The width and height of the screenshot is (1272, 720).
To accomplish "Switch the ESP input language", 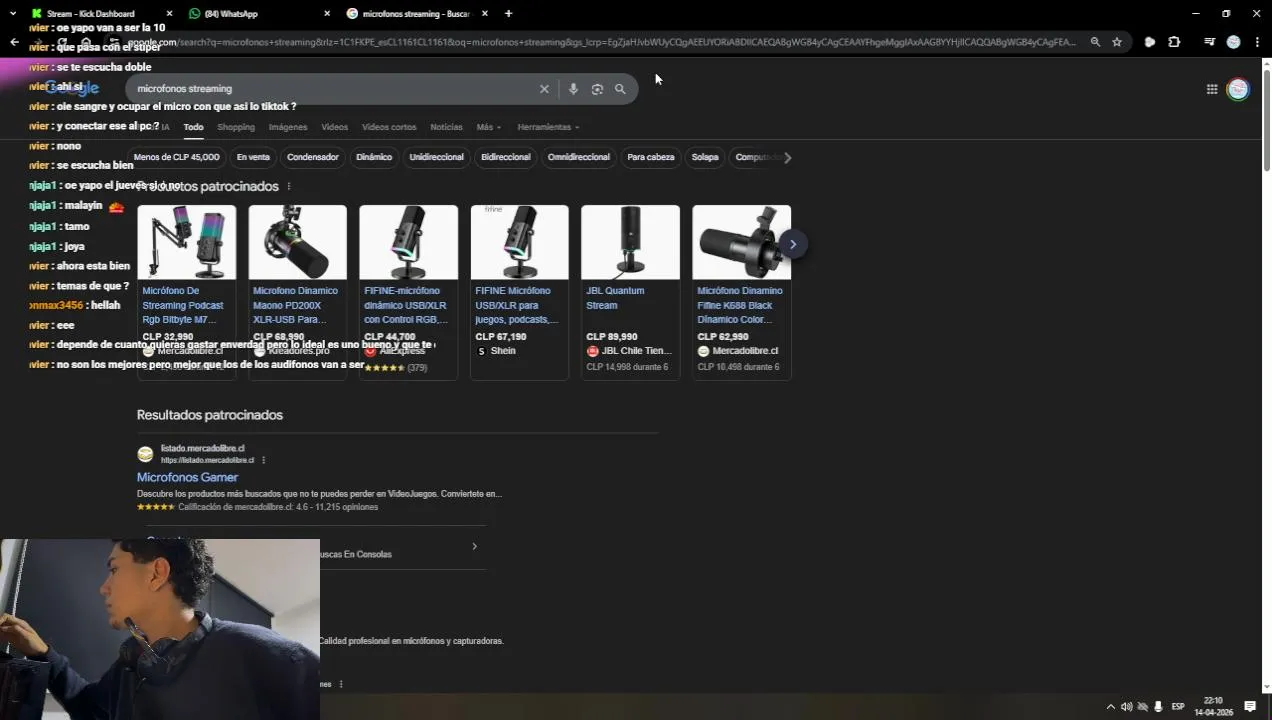I will pyautogui.click(x=1178, y=707).
